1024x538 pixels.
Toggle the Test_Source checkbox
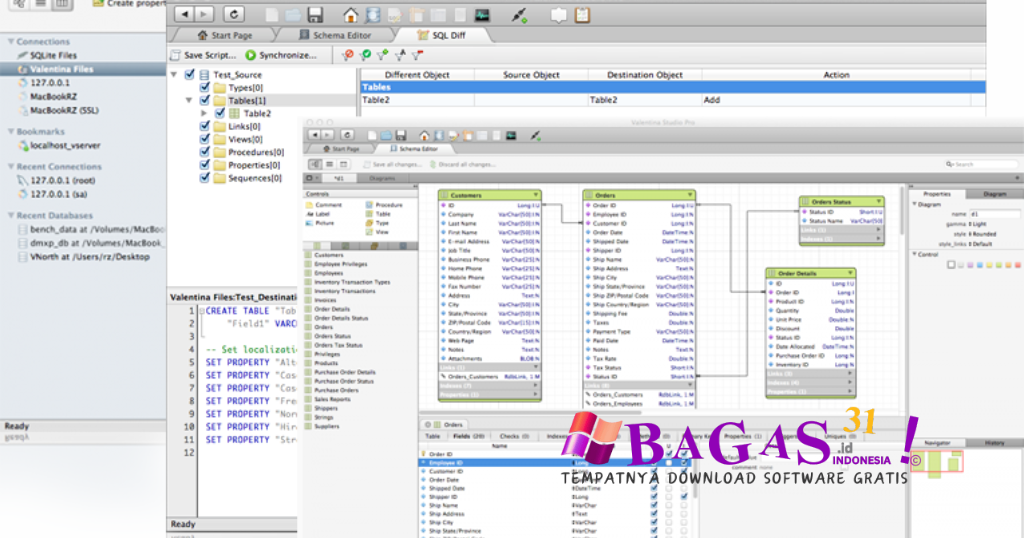pos(190,74)
